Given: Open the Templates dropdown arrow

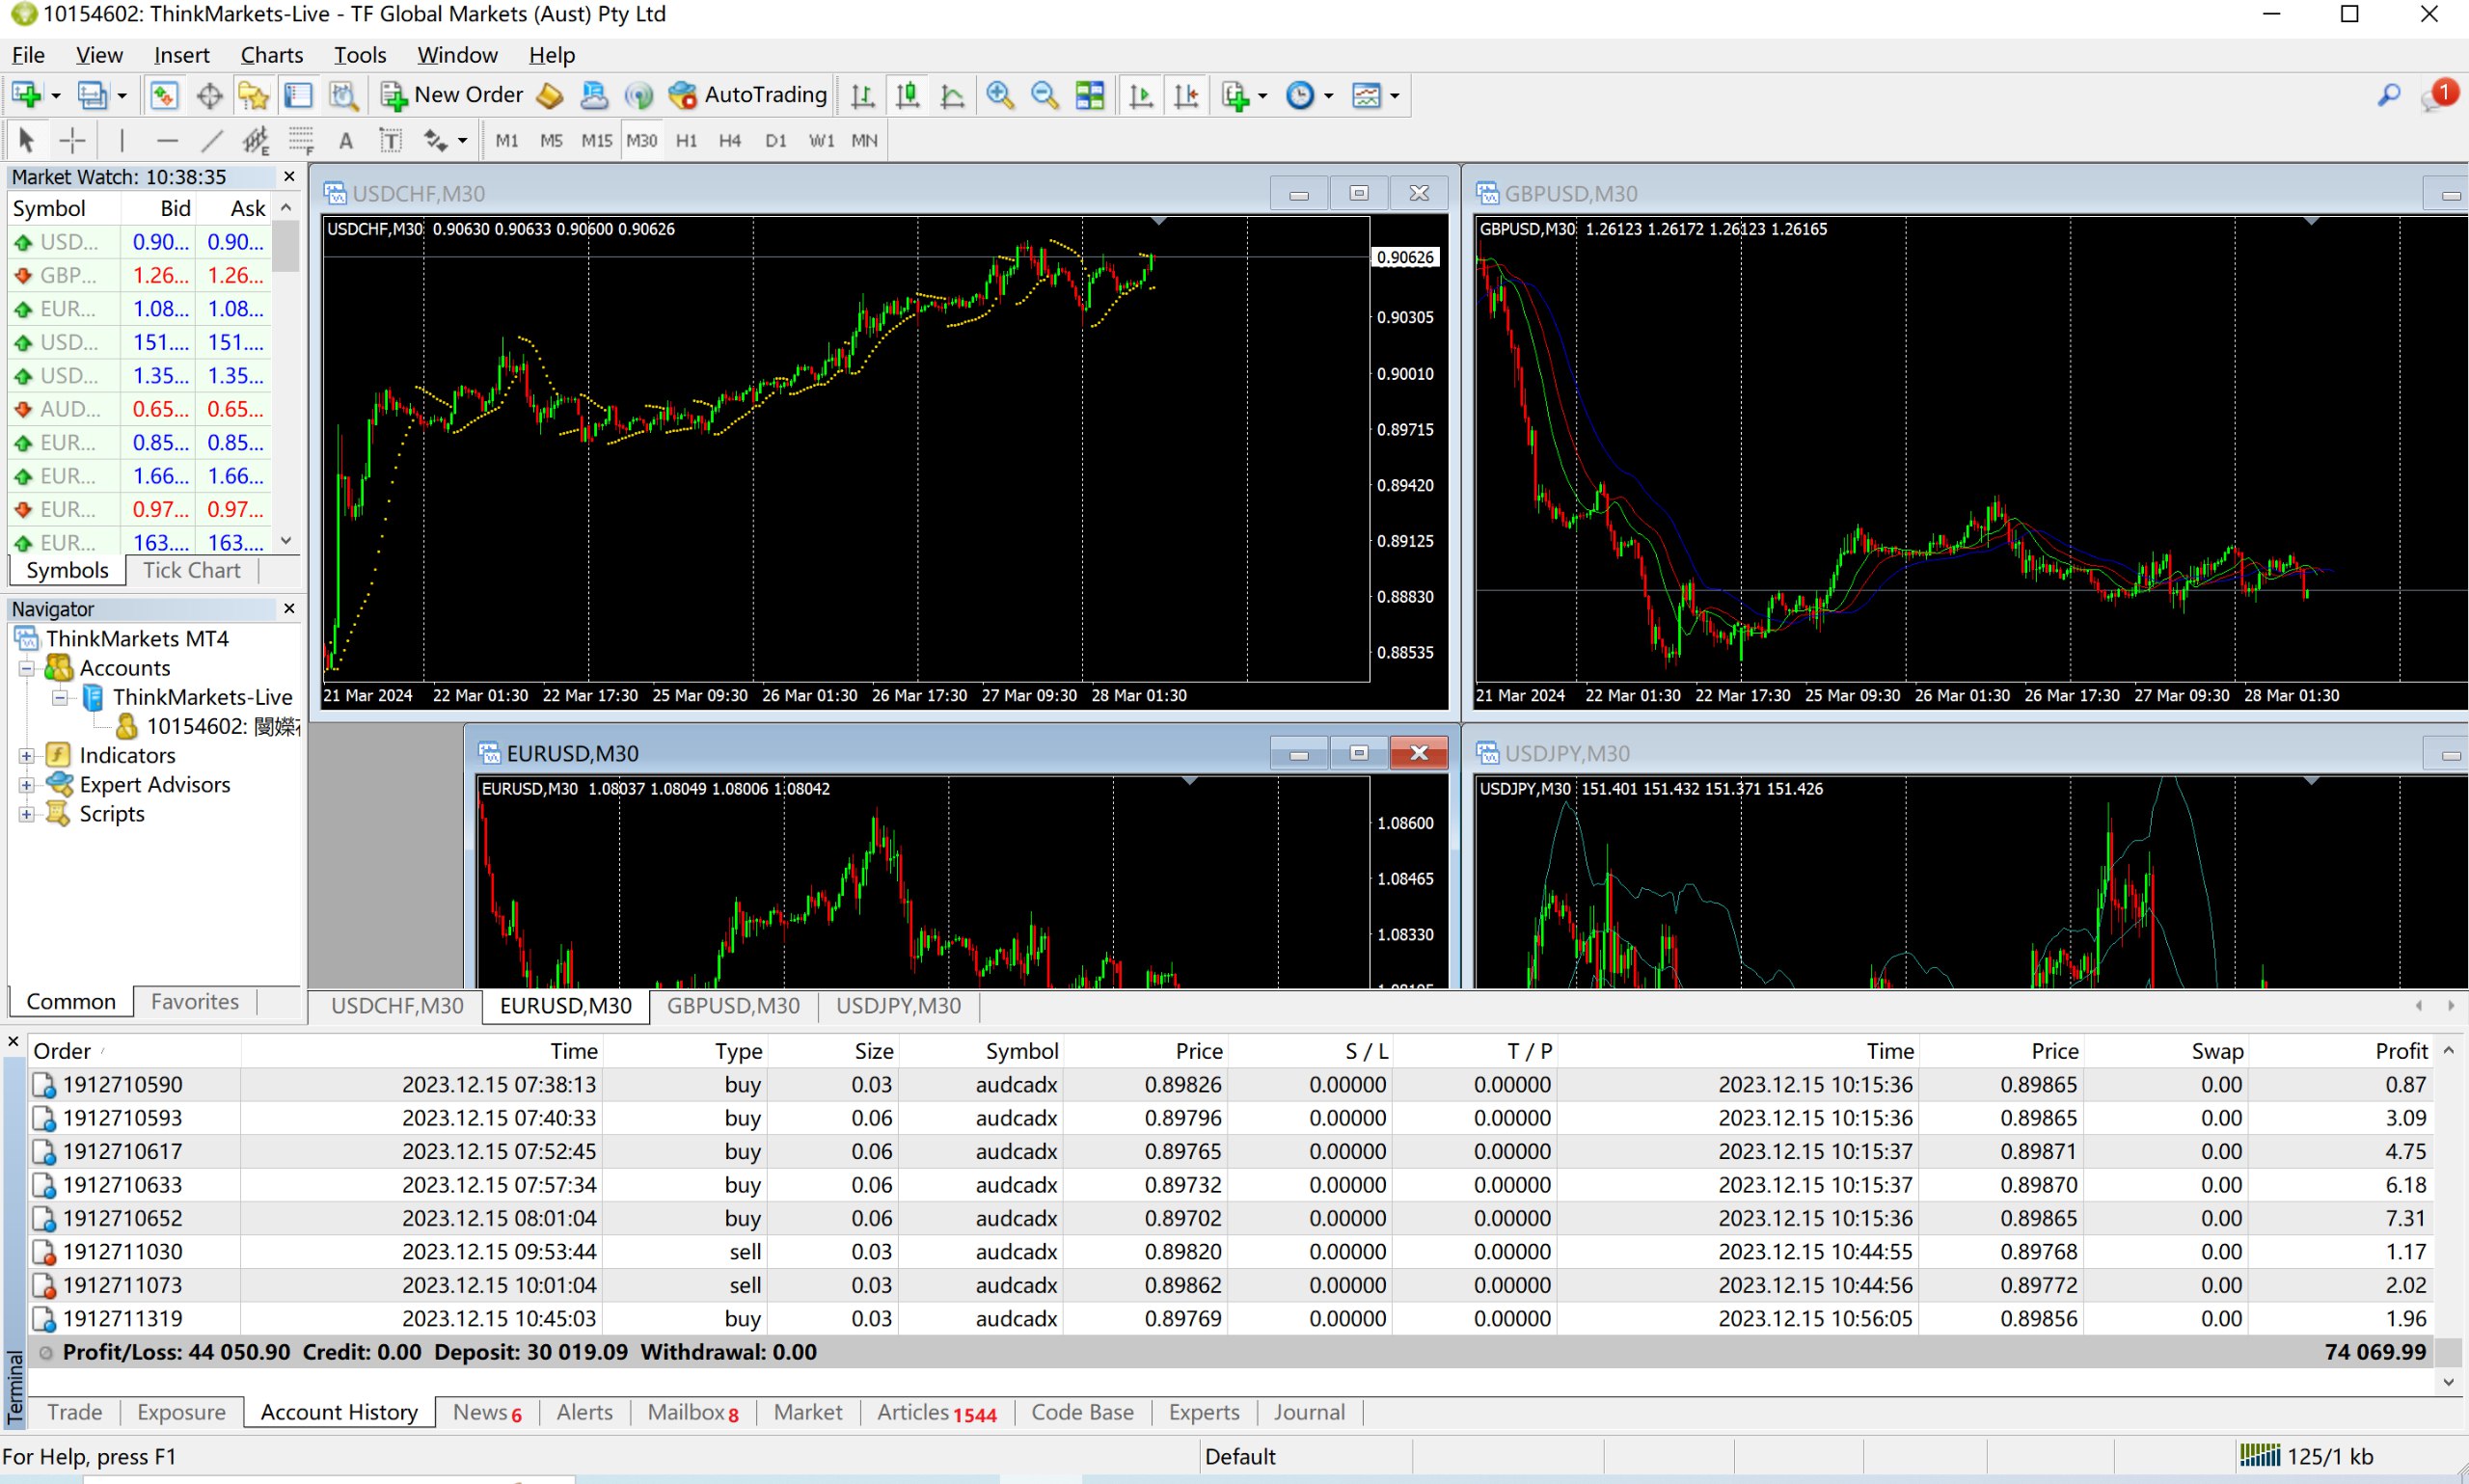Looking at the screenshot, I should 1394,96.
